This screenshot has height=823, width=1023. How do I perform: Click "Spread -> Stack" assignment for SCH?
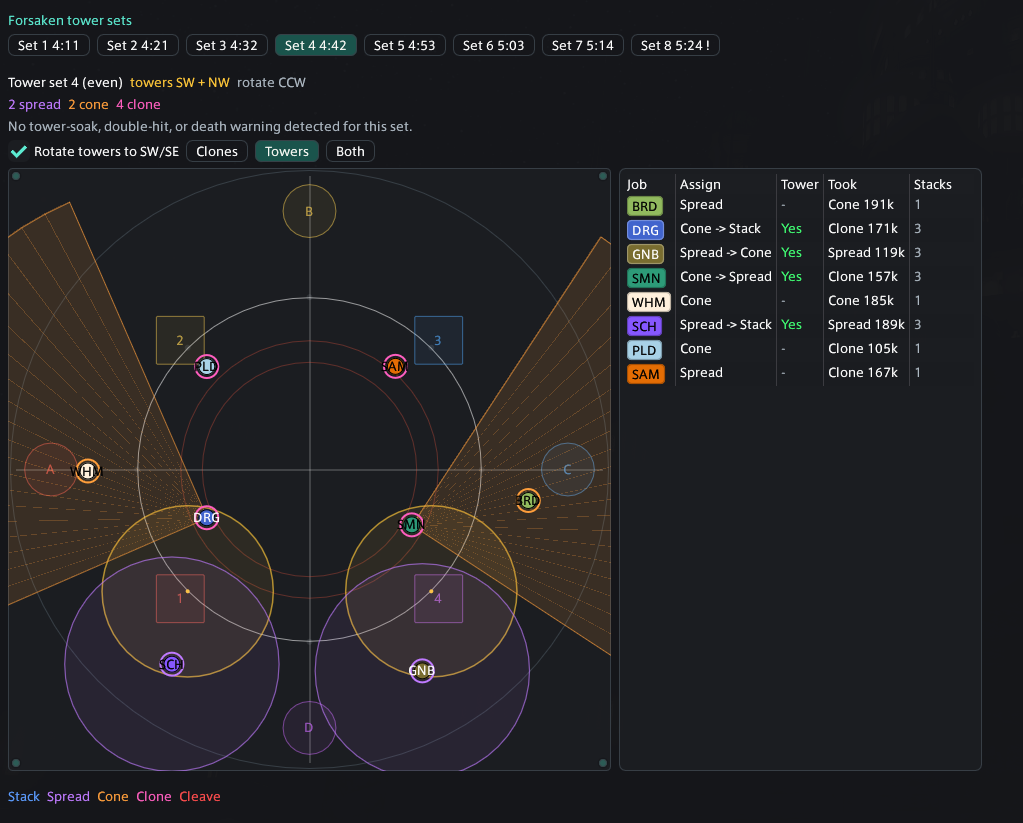(x=725, y=324)
